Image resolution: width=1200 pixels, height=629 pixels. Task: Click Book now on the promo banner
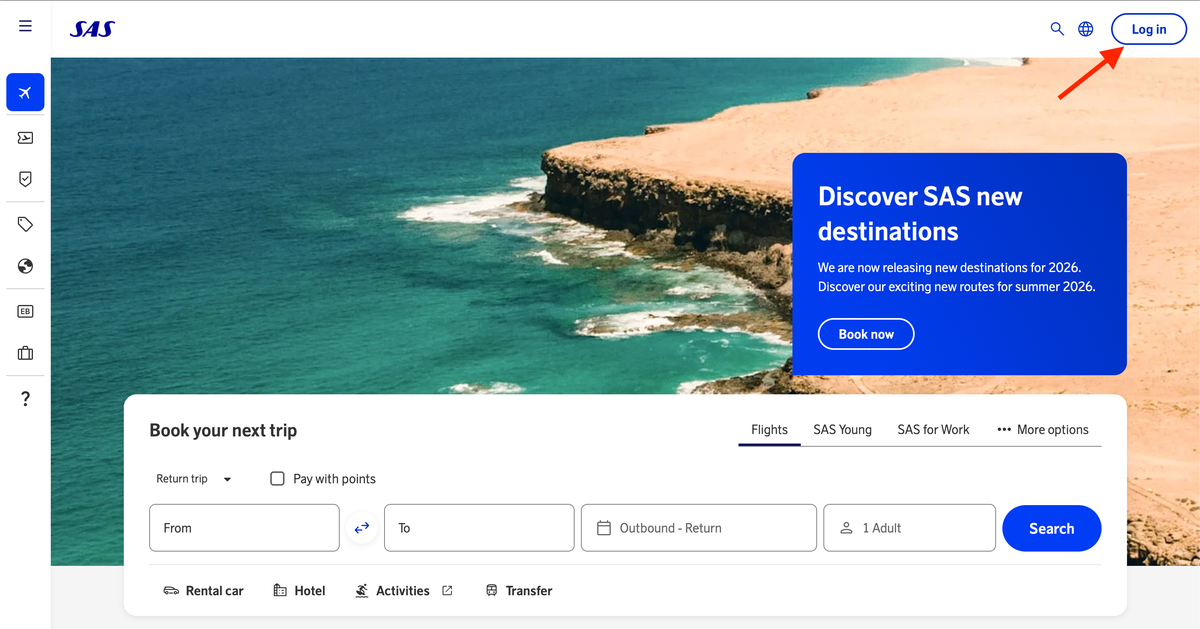click(866, 334)
